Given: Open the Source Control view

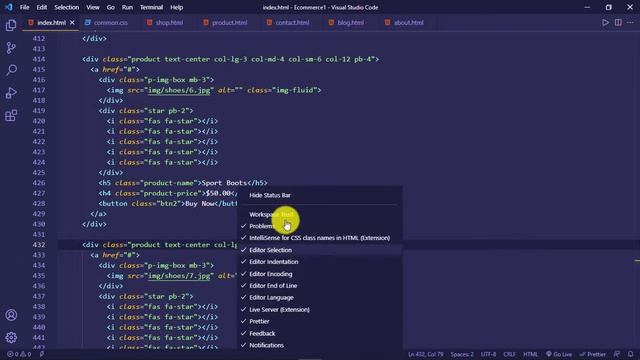Looking at the screenshot, I should point(11,48).
